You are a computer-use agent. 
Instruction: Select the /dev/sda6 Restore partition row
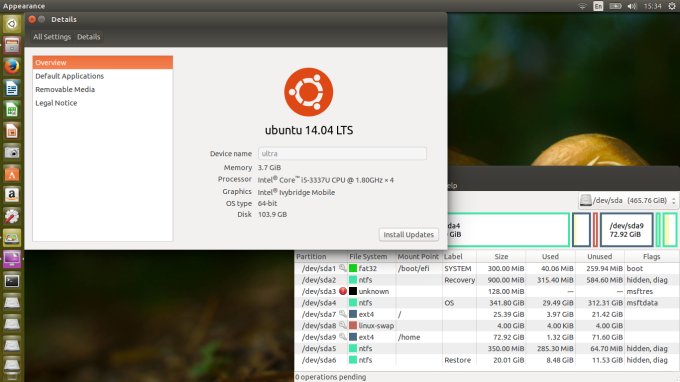(487, 360)
